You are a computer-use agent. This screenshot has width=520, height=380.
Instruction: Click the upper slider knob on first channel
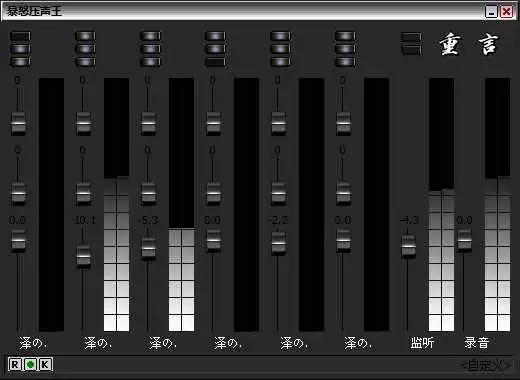coord(18,123)
